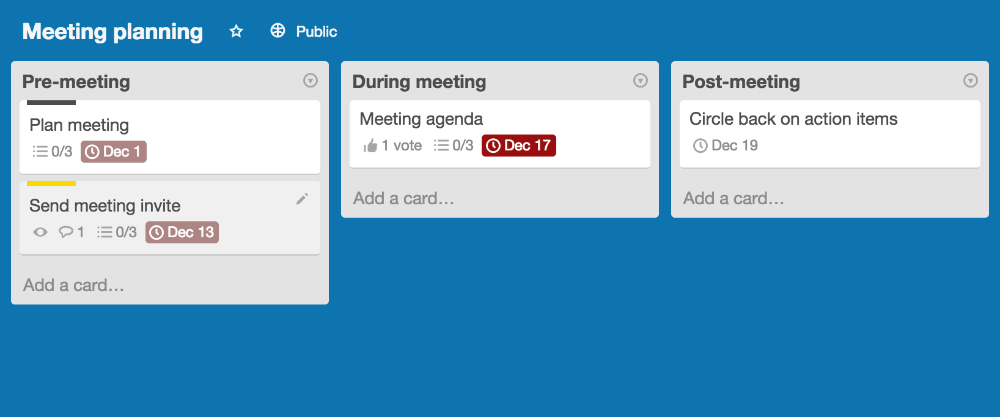Open the Circle back on action items card
The height and width of the screenshot is (417, 1000).
tap(793, 120)
